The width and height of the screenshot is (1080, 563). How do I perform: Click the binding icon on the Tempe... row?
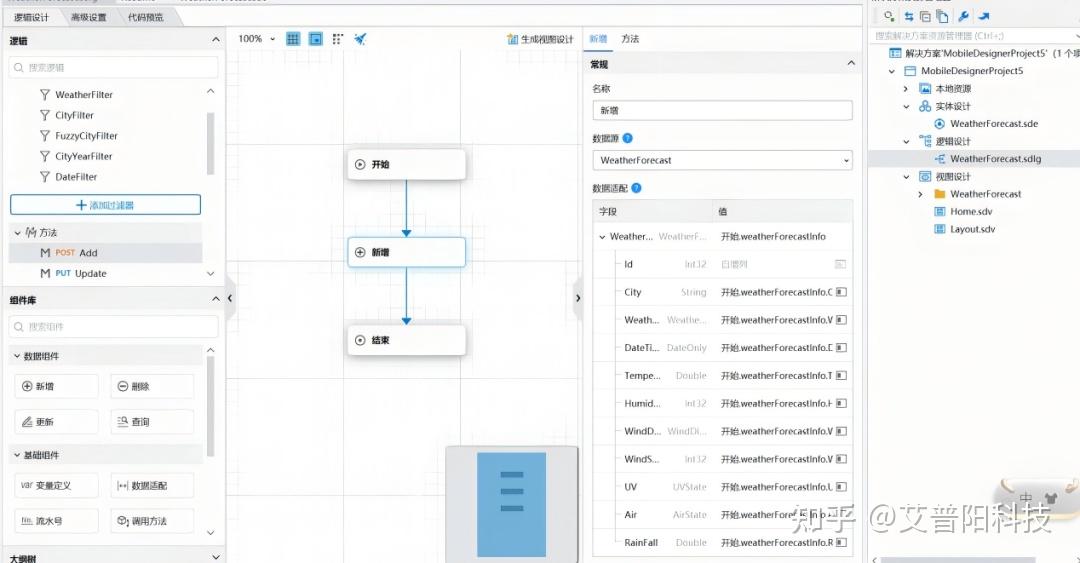[x=841, y=376]
